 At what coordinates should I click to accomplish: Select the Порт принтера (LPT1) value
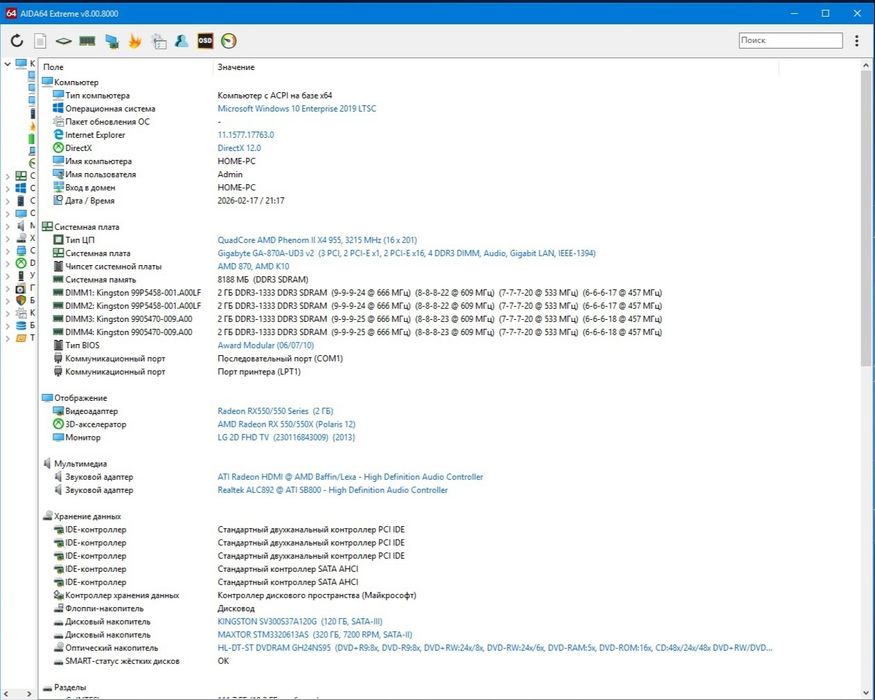pyautogui.click(x=259, y=371)
